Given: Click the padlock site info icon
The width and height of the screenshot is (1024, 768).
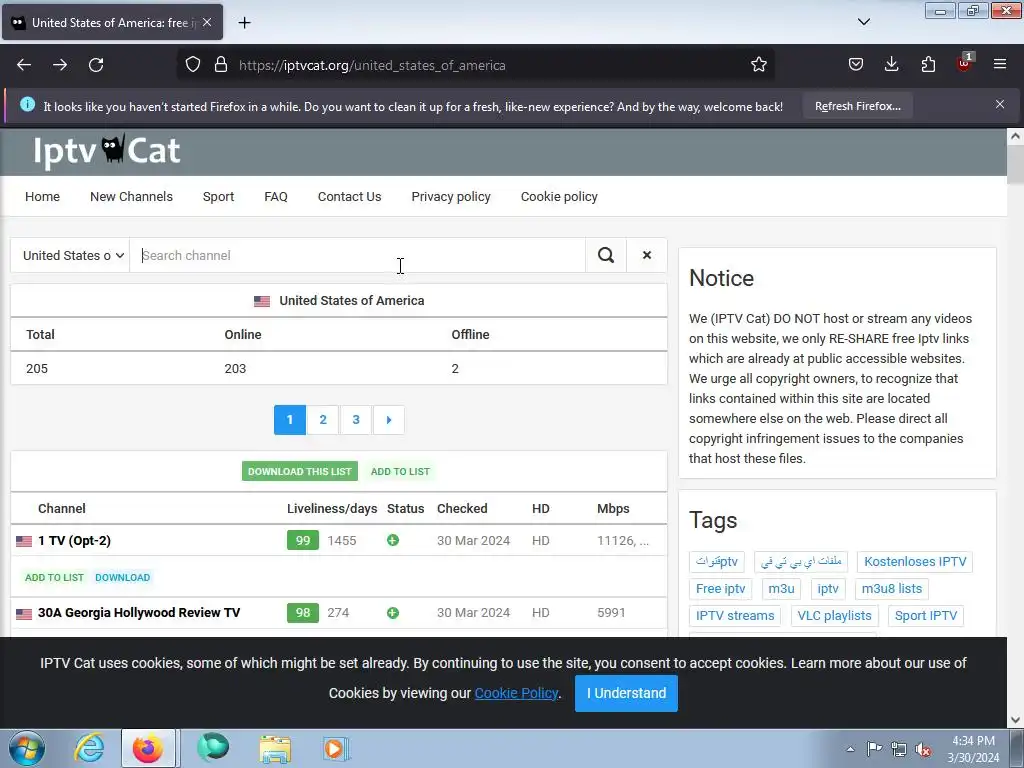Looking at the screenshot, I should click(221, 65).
